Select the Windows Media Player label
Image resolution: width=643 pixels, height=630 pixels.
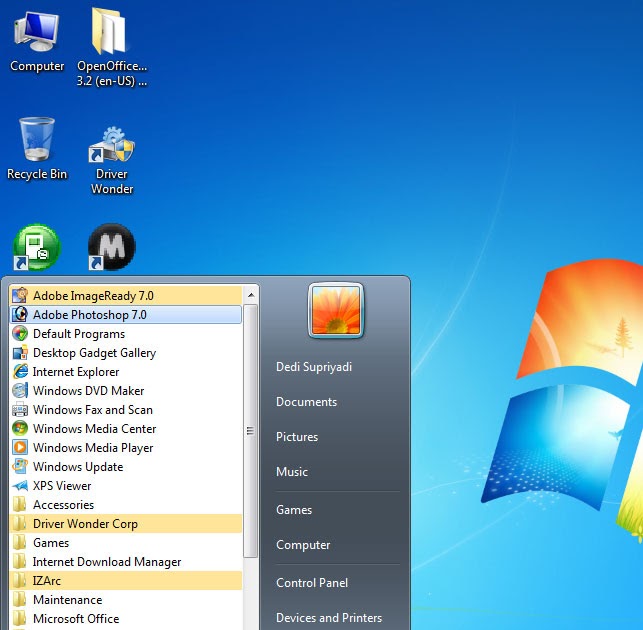click(93, 447)
